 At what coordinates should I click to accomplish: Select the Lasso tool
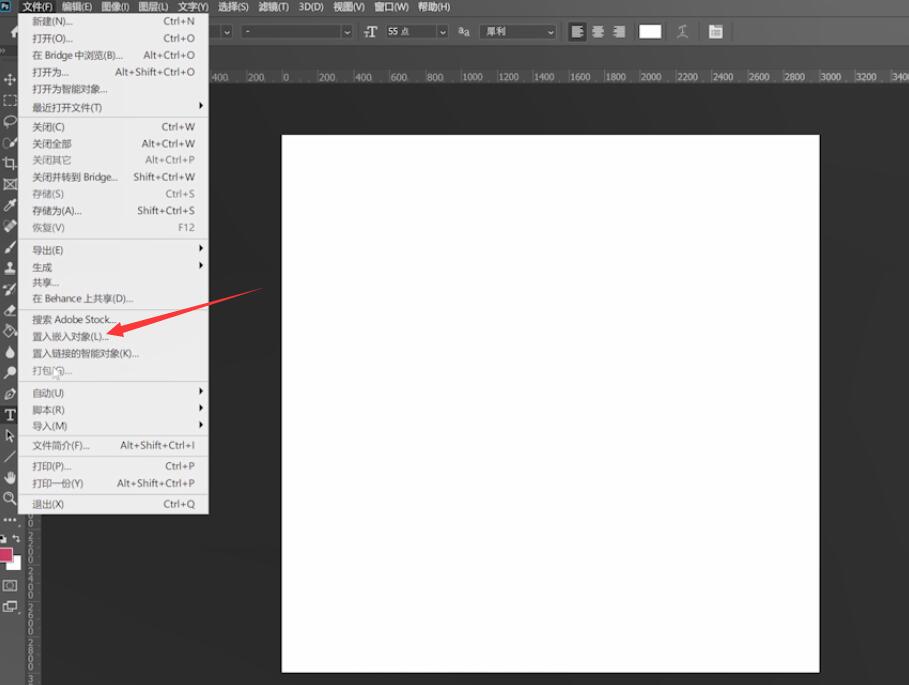coord(10,121)
